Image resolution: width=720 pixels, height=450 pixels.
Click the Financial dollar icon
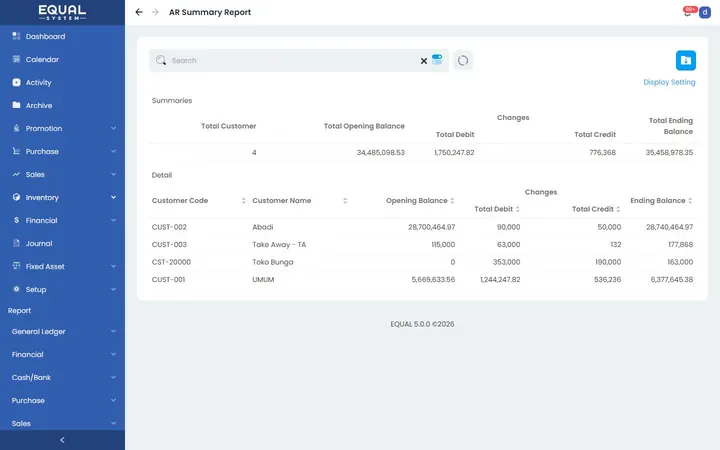[17, 220]
